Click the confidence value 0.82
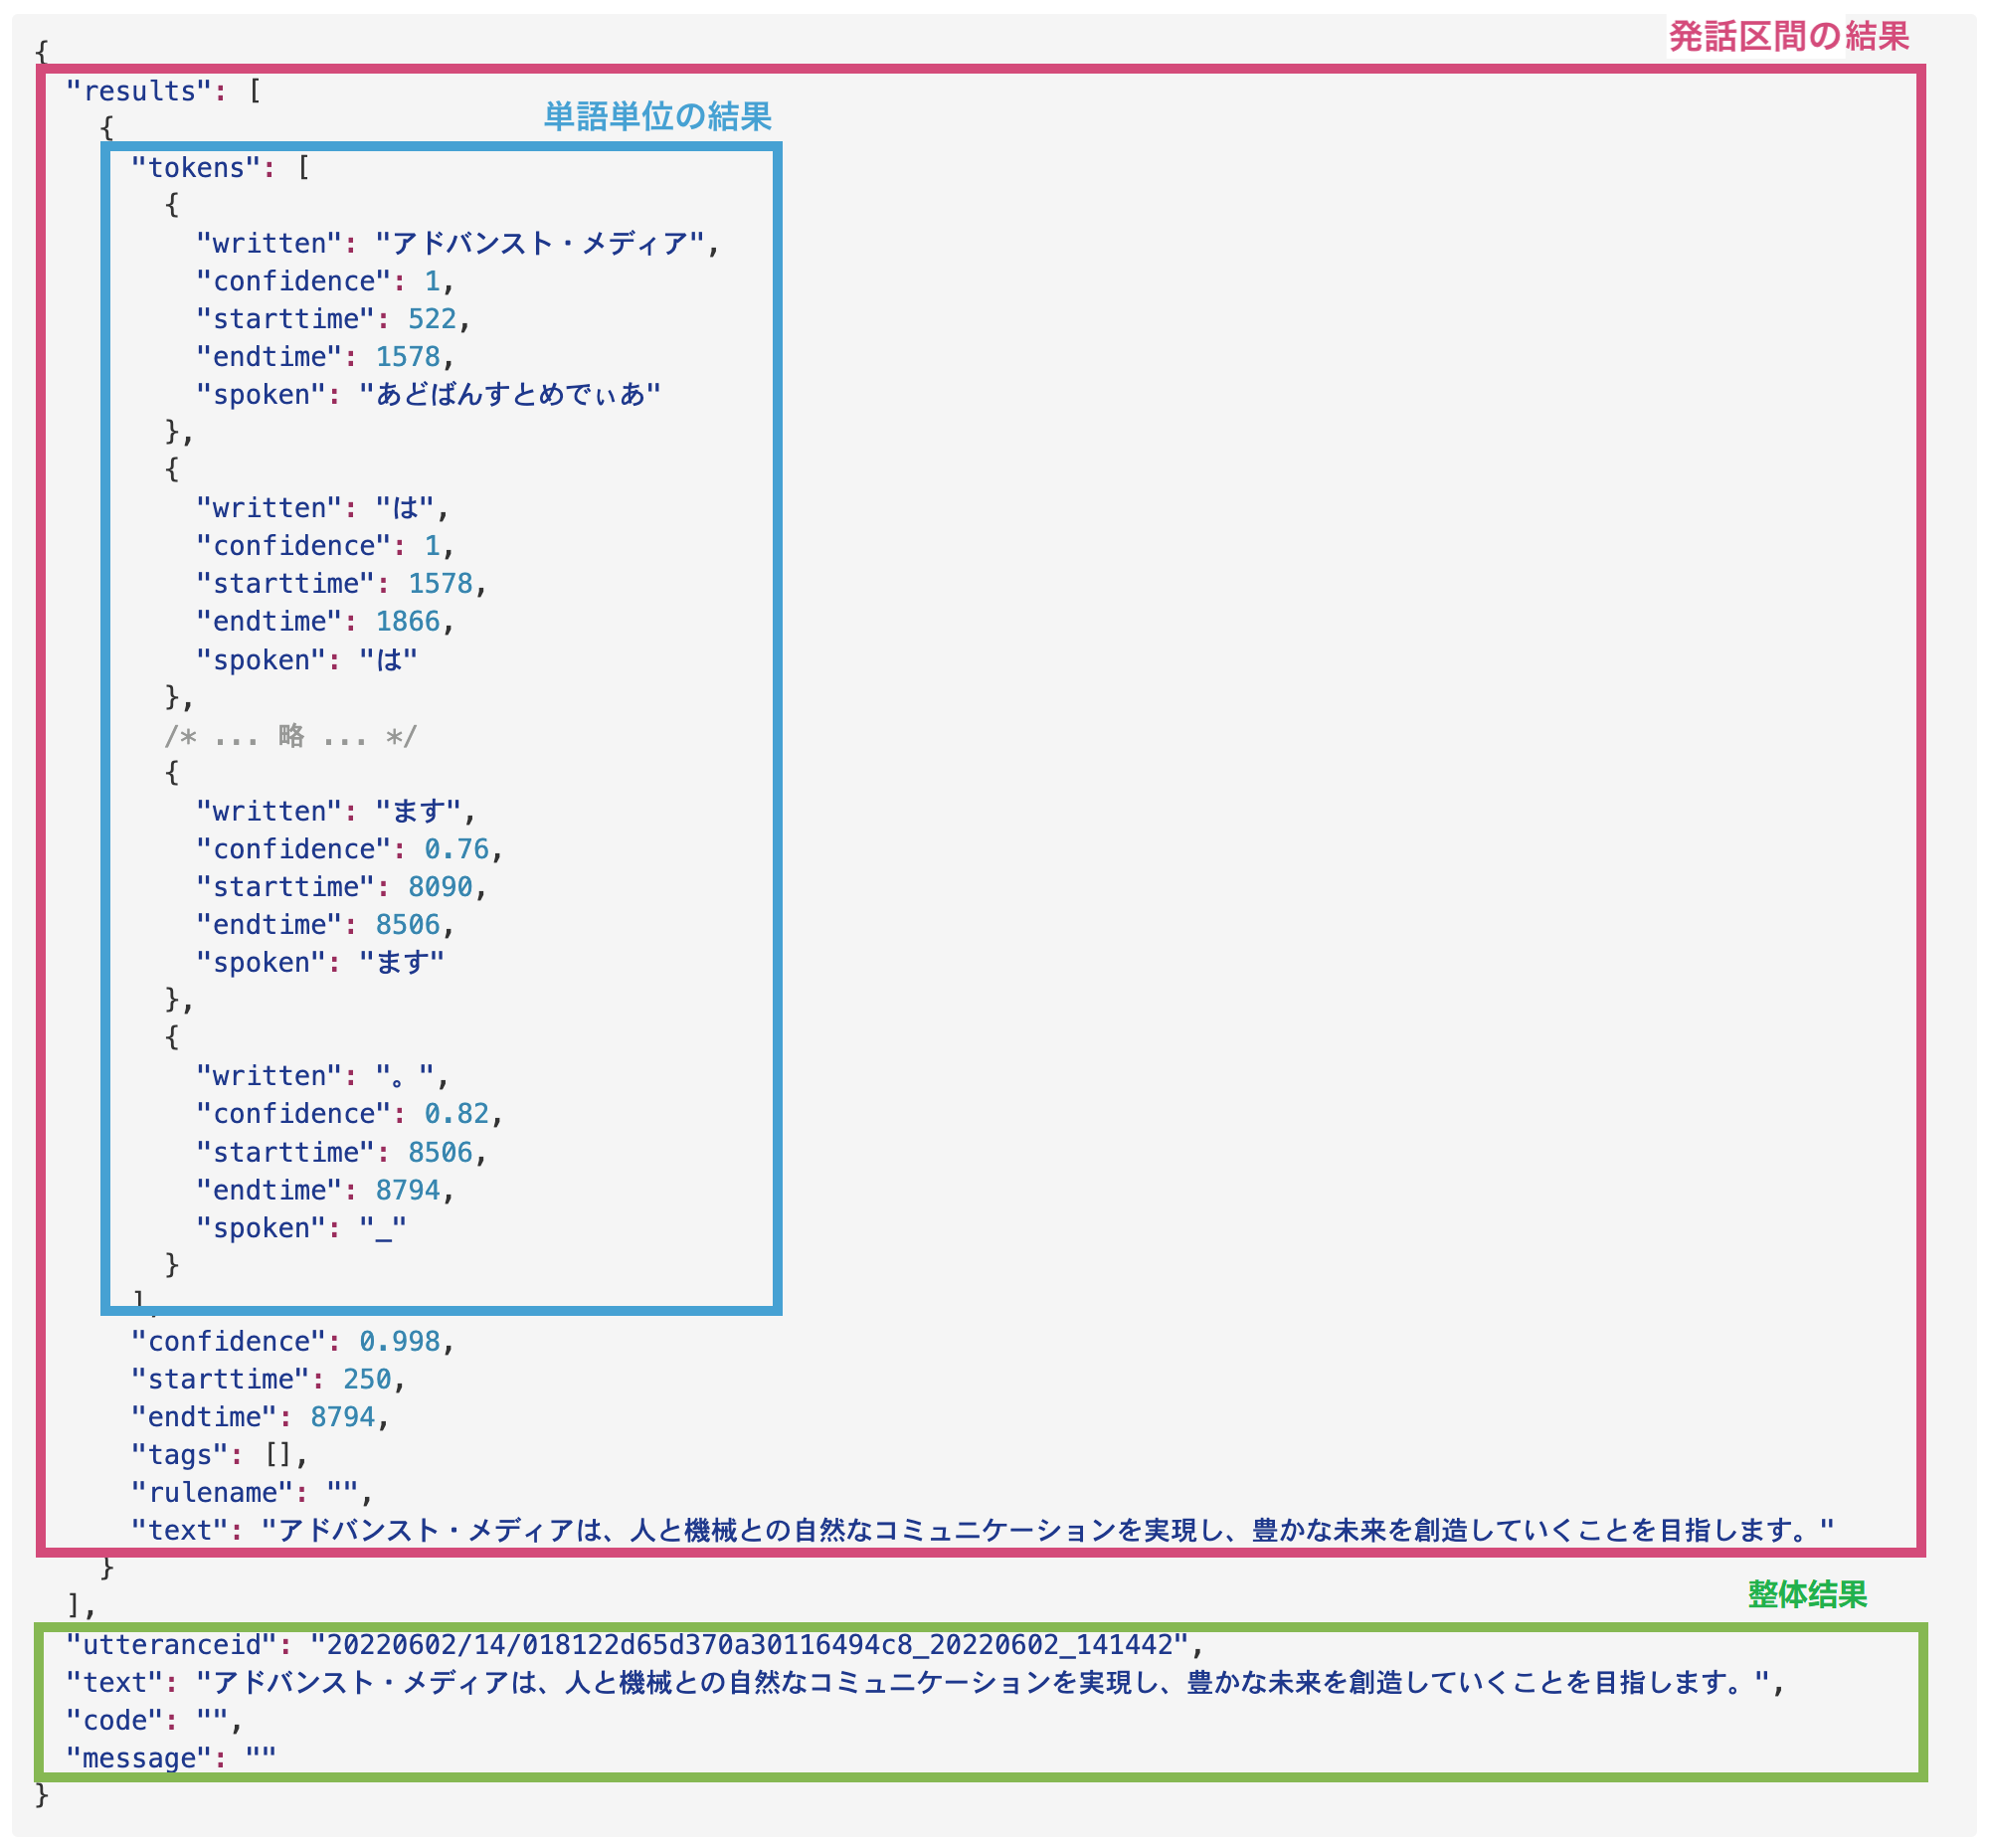Screen dimensions: 1989x1848 456,1114
